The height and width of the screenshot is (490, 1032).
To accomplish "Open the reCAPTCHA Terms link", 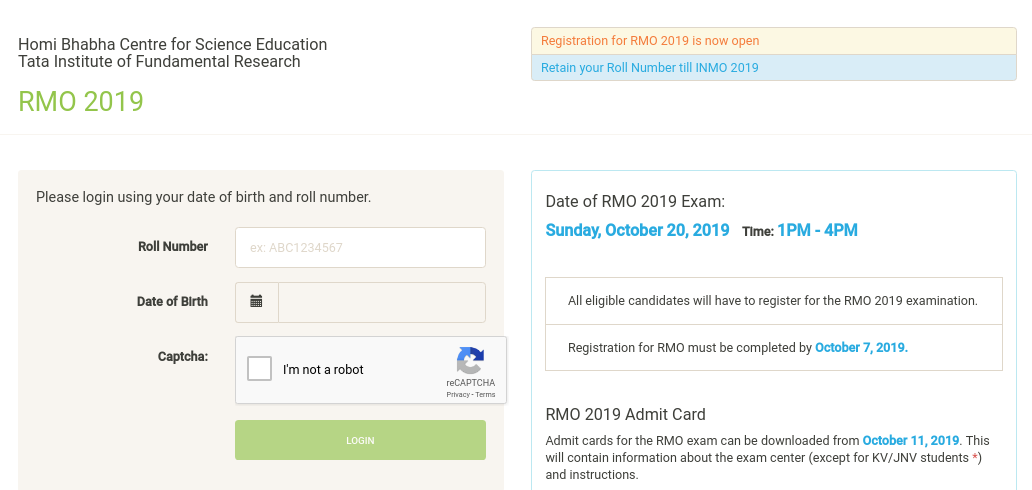I will (485, 395).
